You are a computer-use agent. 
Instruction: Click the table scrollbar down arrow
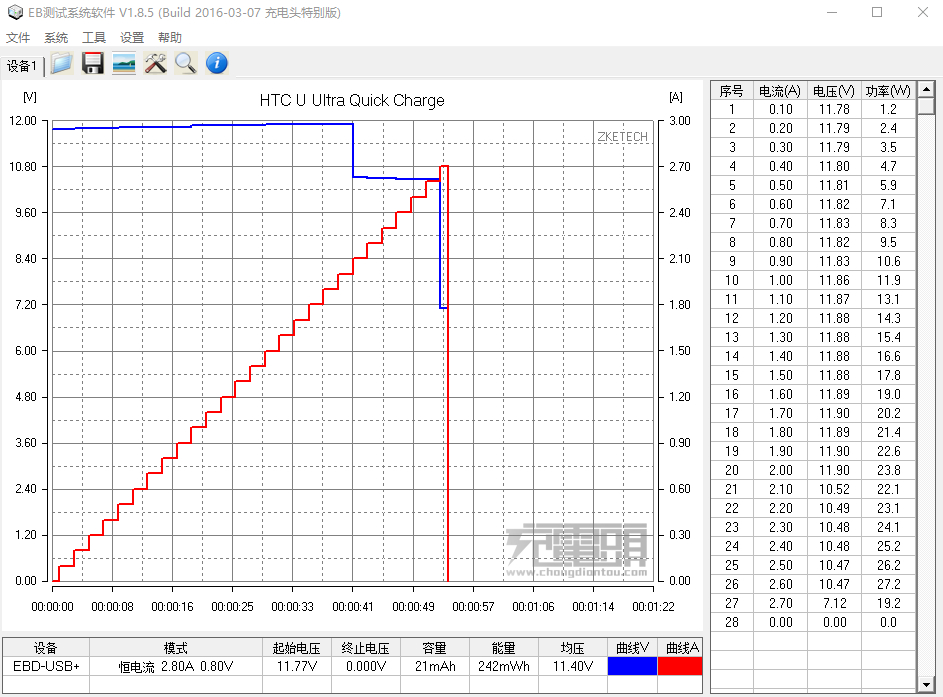pos(926,685)
